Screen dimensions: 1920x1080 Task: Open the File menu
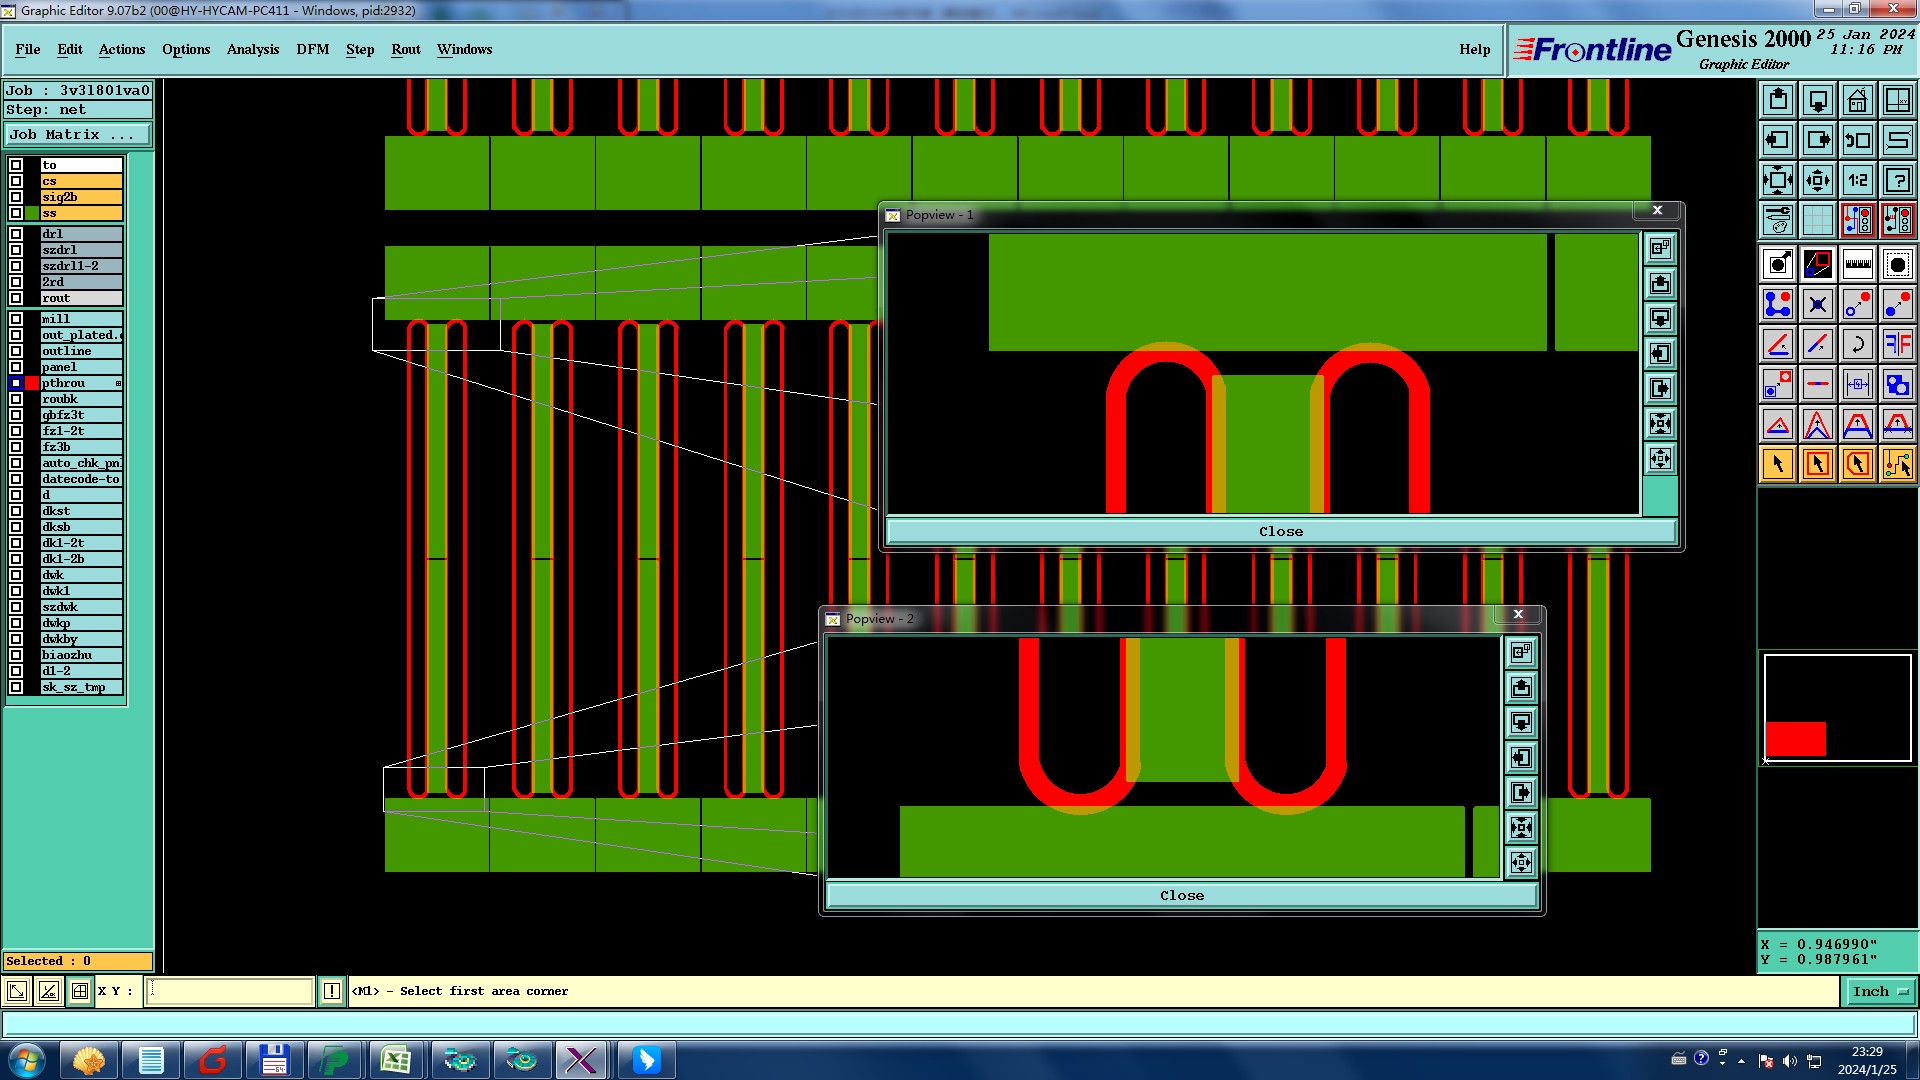[x=28, y=49]
